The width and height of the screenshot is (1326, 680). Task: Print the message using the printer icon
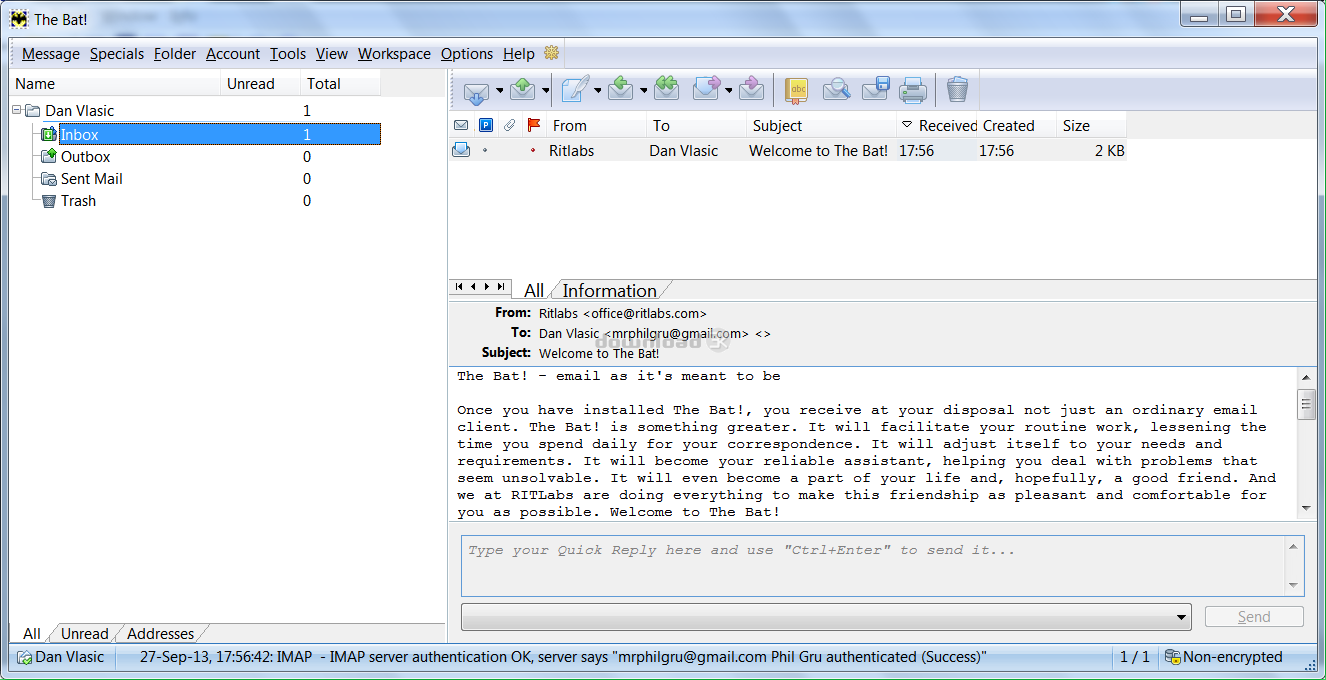coord(912,91)
